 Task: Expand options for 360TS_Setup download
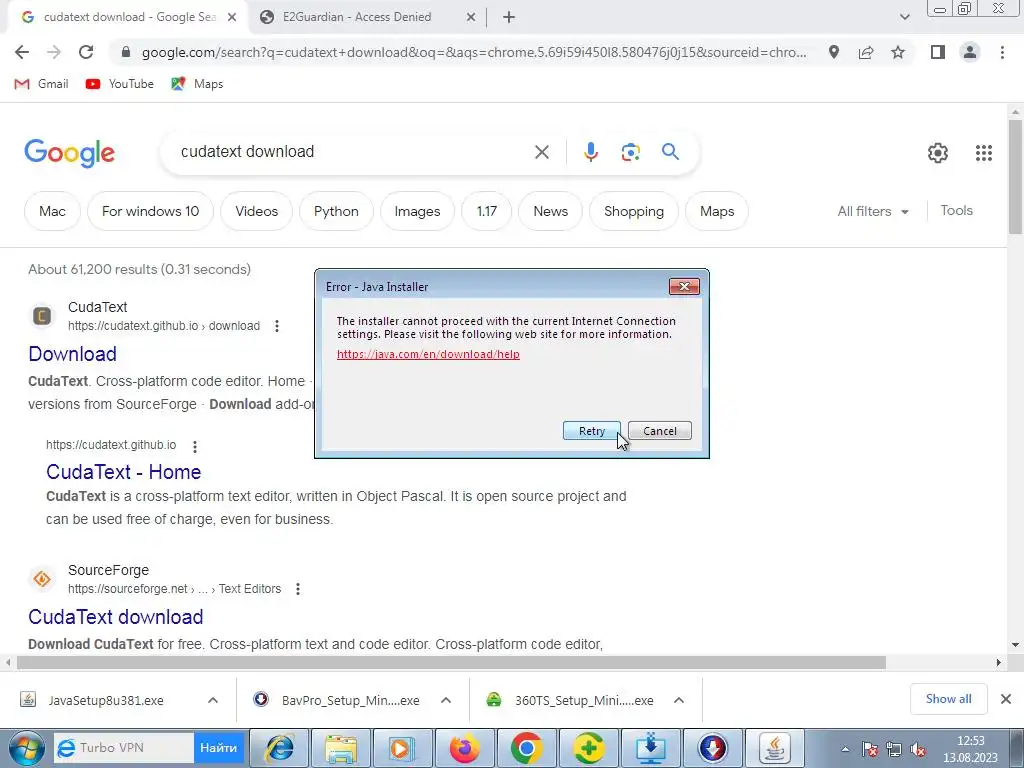(679, 700)
